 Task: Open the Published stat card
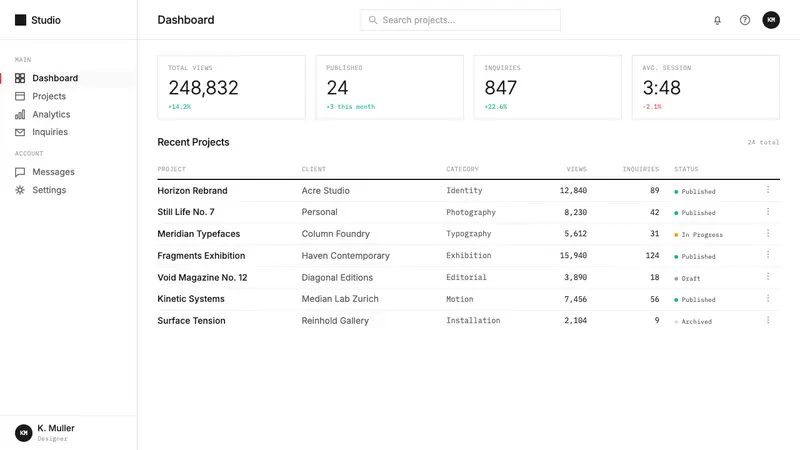tap(390, 87)
